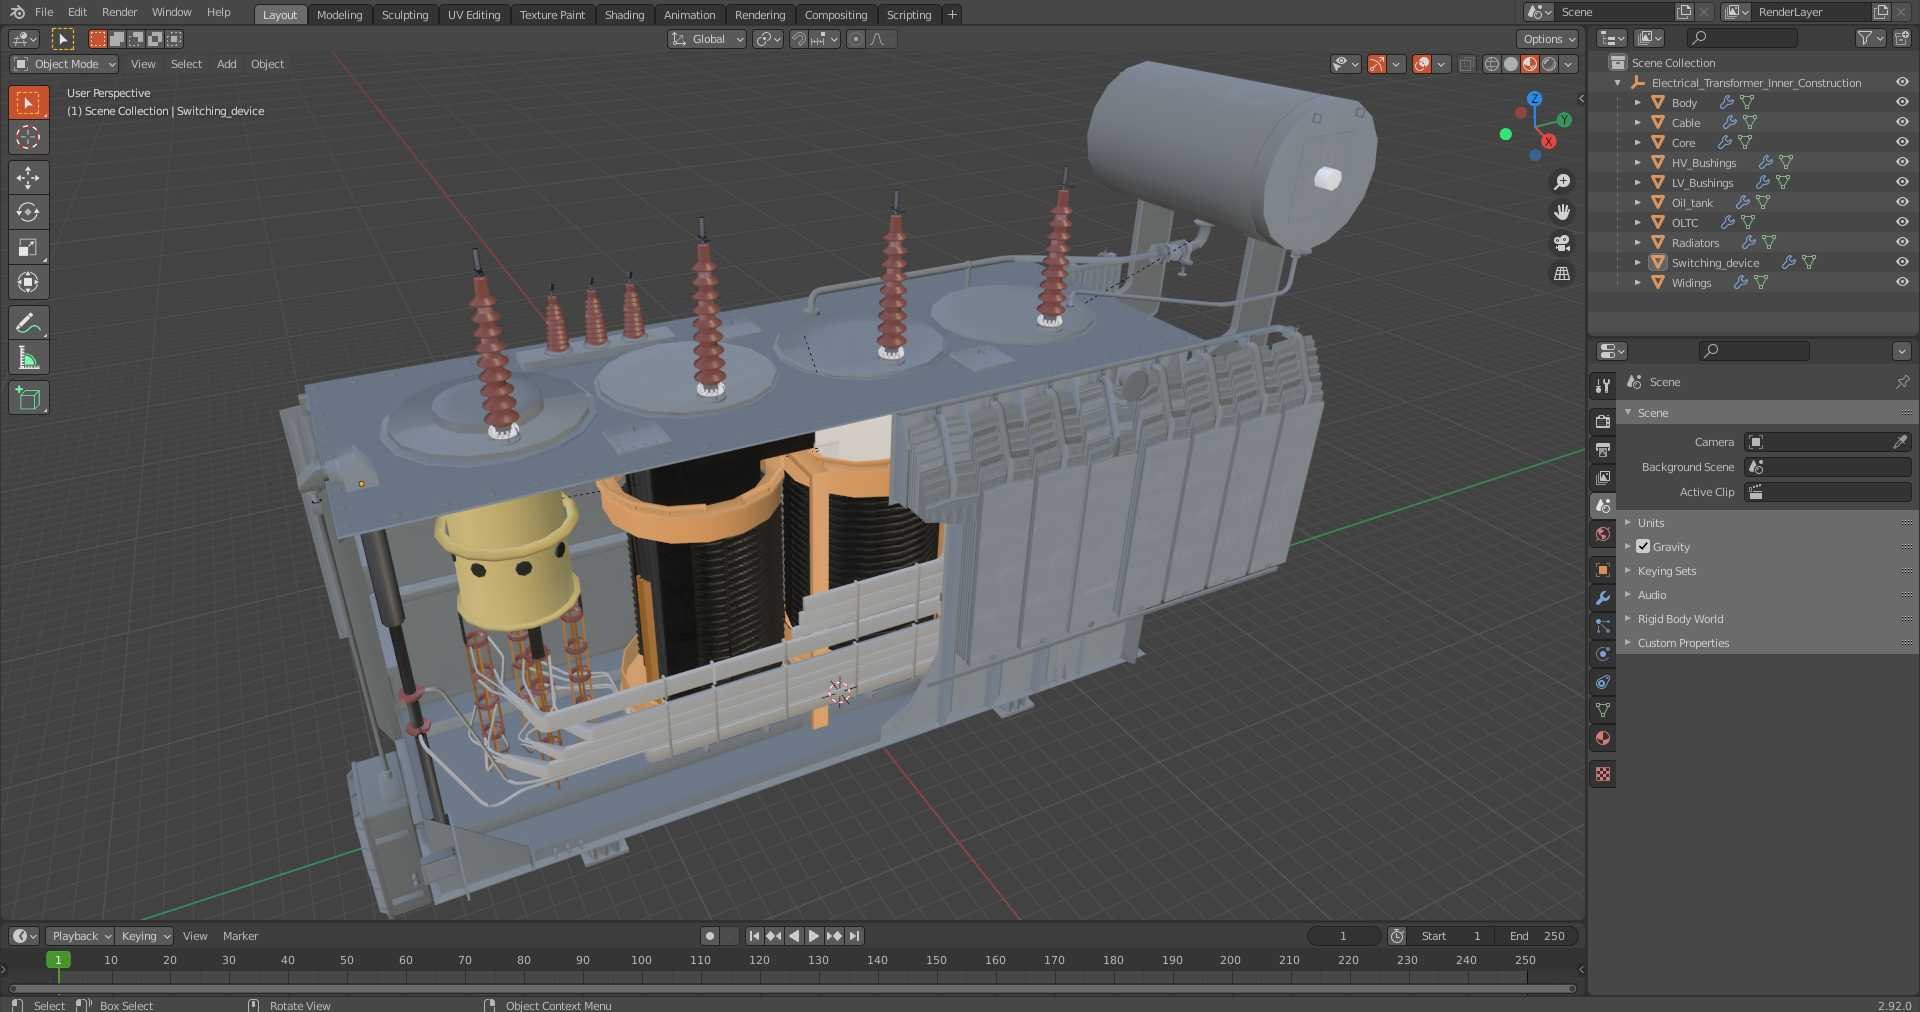Expand the Switching_device tree item
The image size is (1920, 1012).
coord(1637,262)
